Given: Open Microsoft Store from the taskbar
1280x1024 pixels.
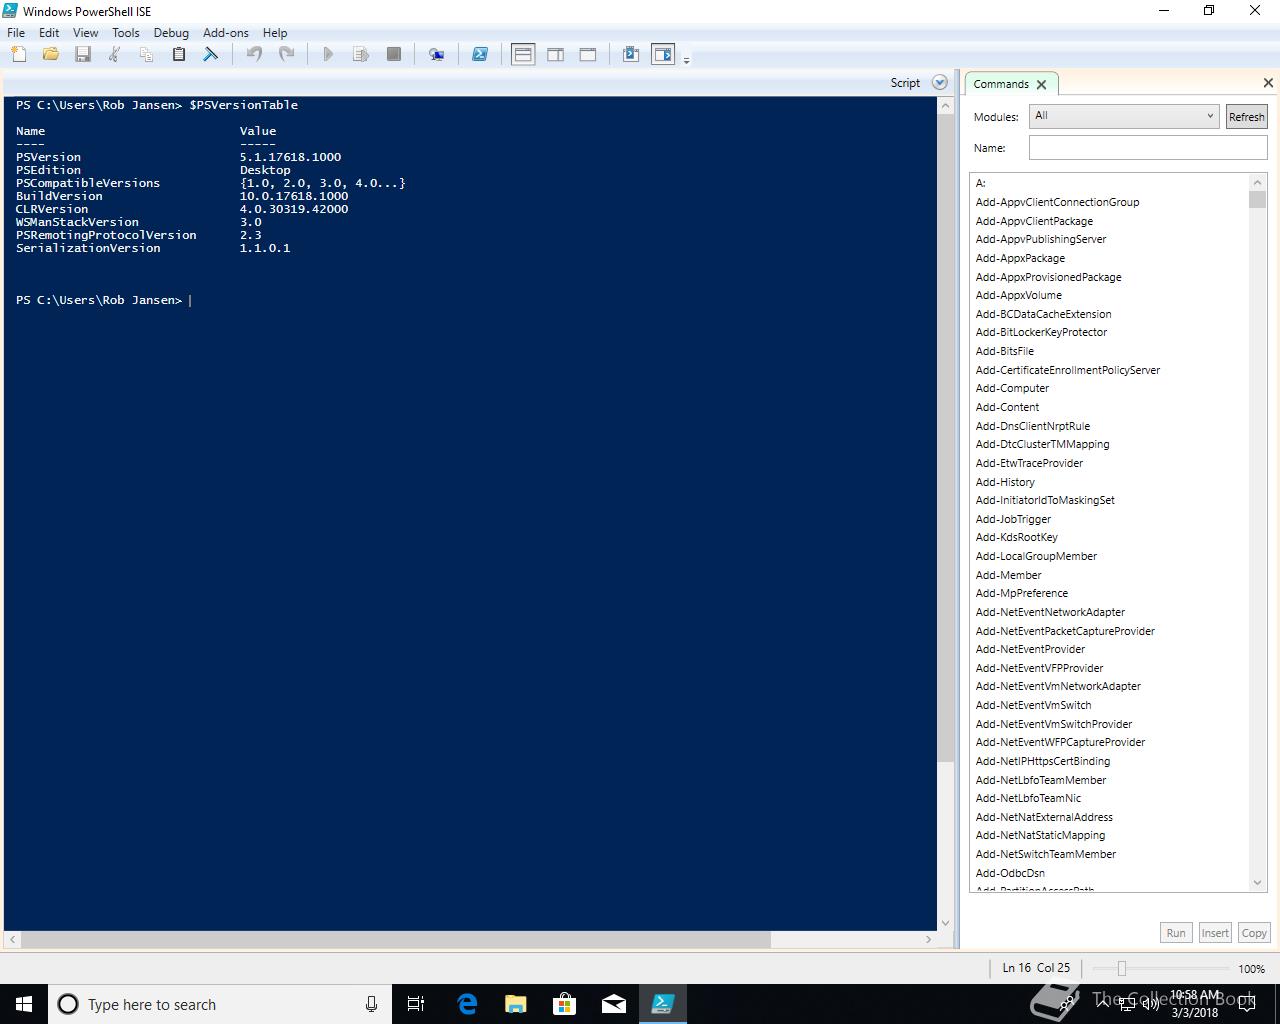Looking at the screenshot, I should point(565,1004).
